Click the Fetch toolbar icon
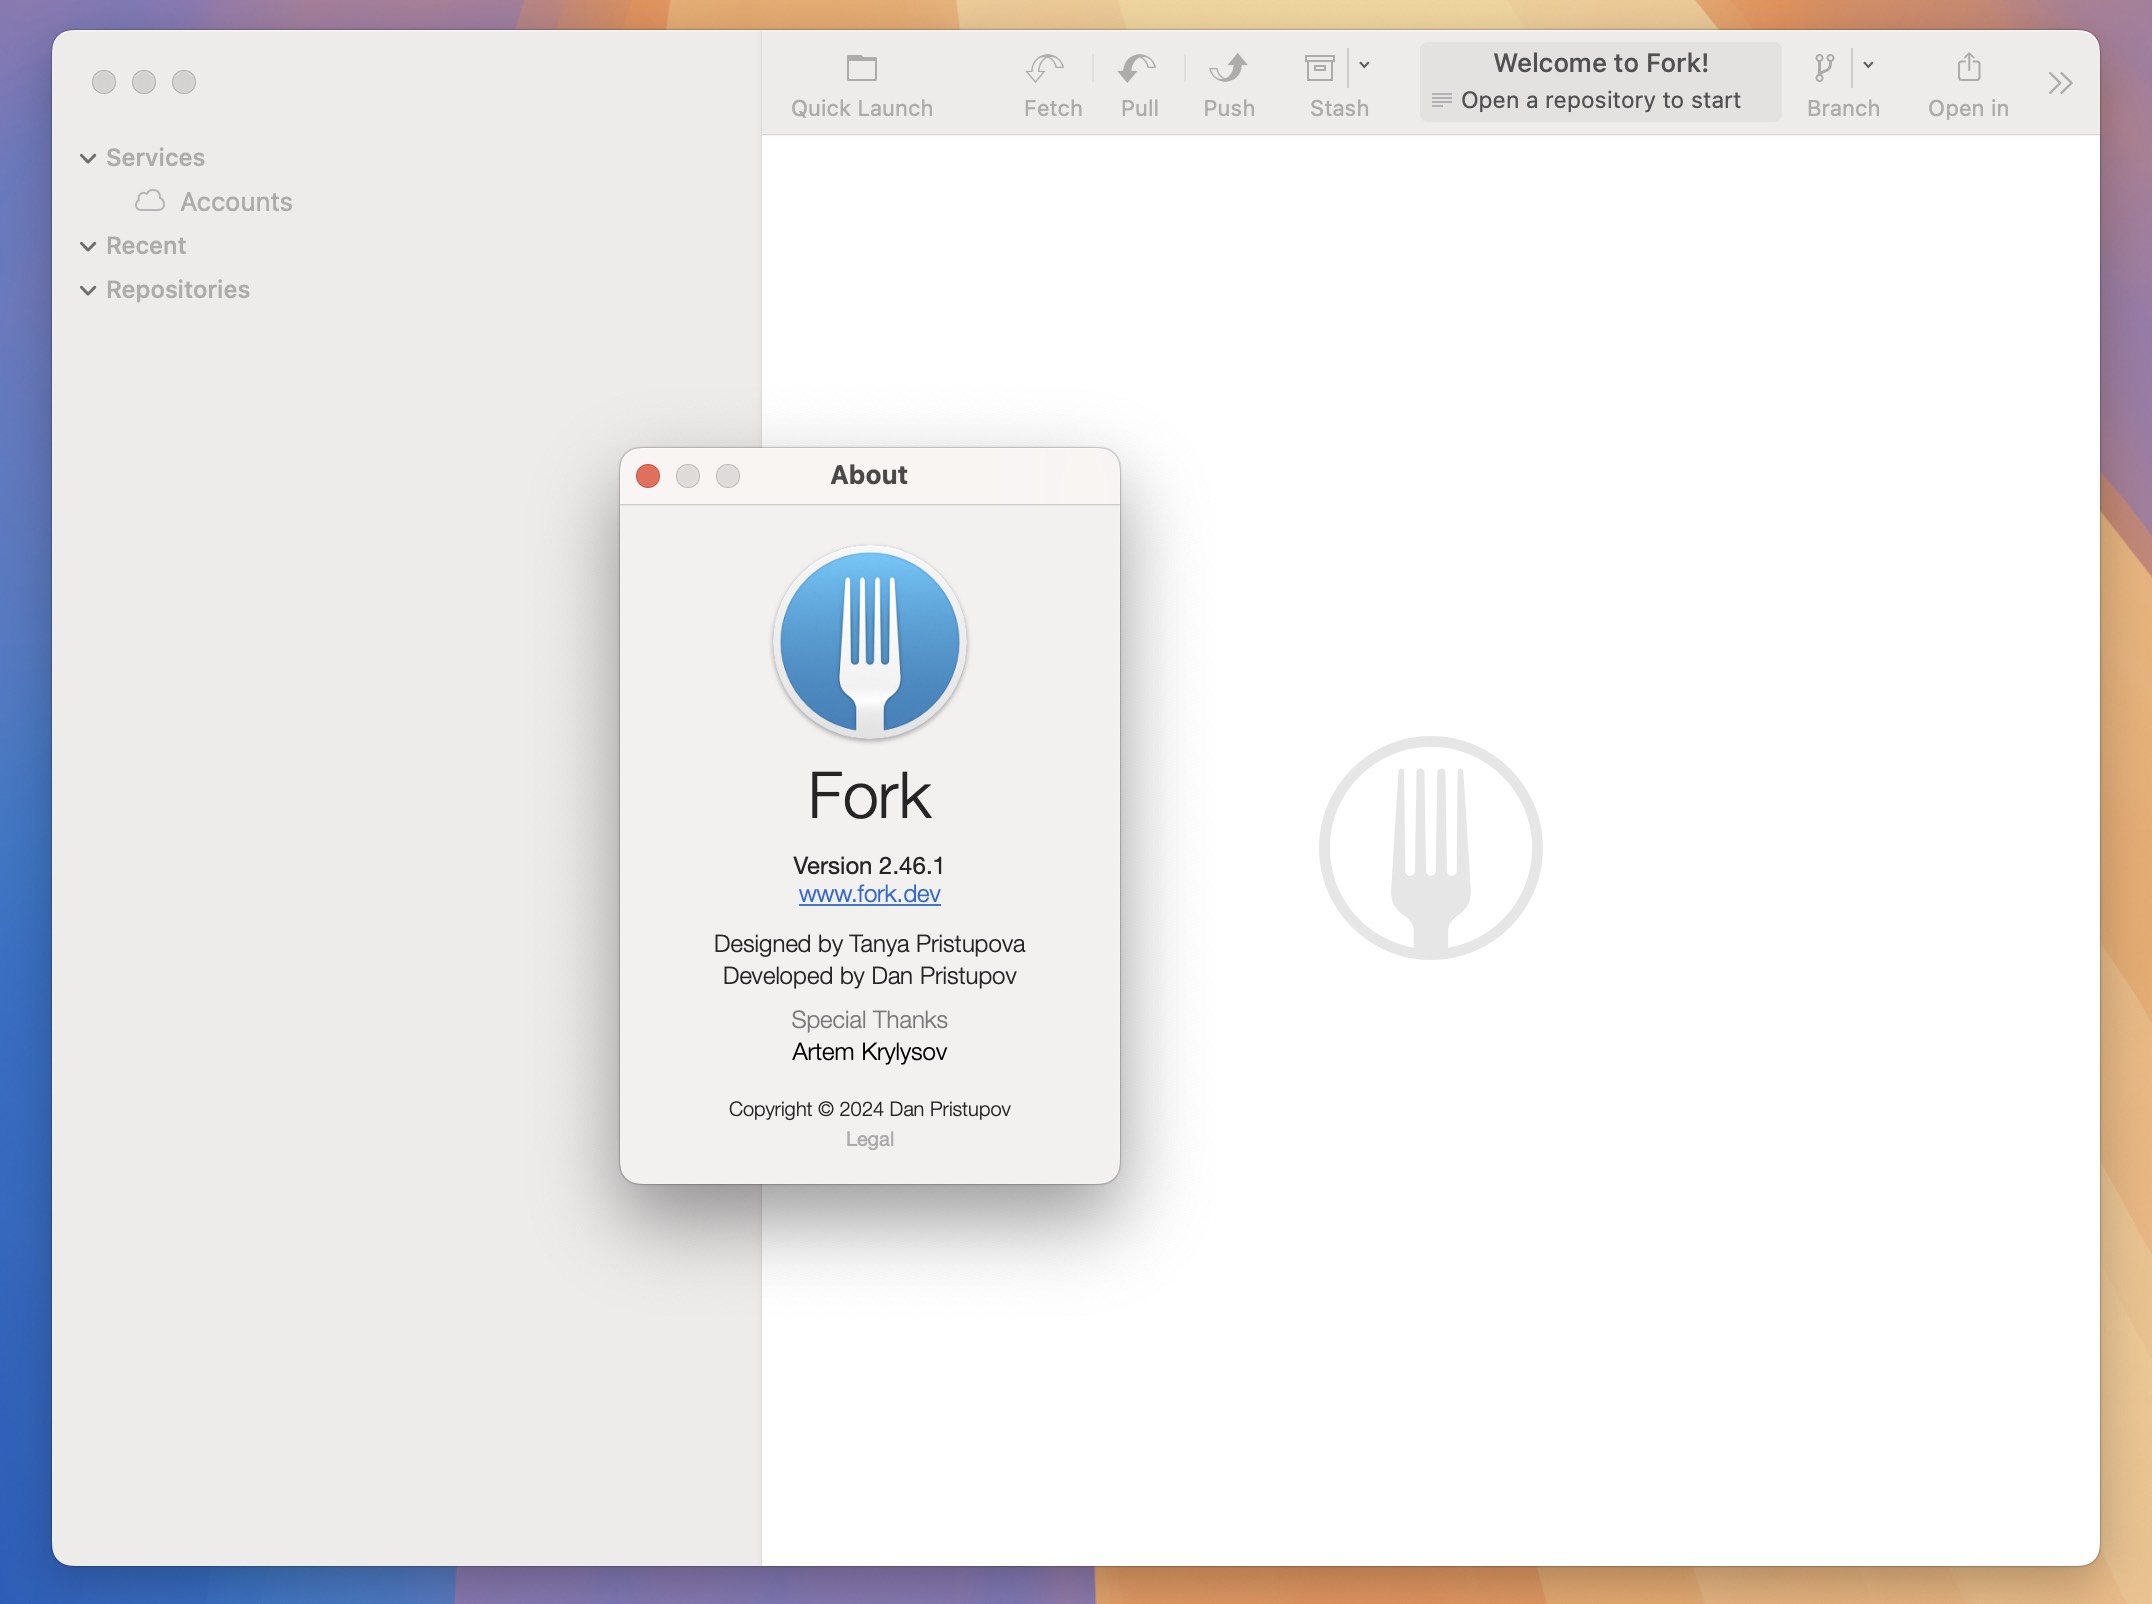 (1045, 68)
